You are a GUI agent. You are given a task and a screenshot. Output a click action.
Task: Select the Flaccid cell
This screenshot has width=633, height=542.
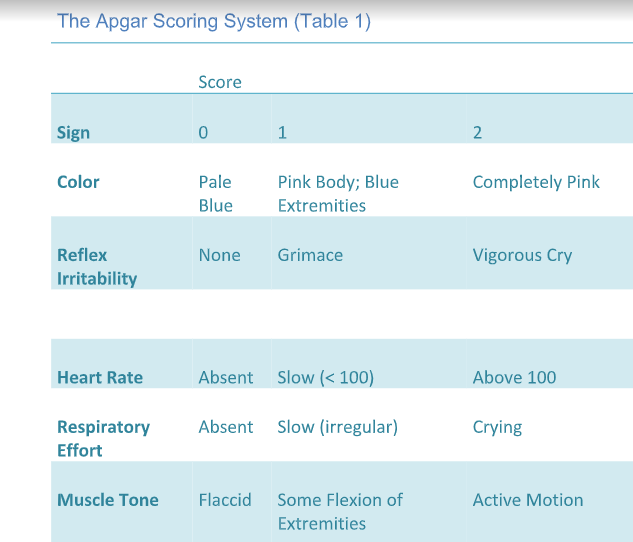tap(225, 500)
